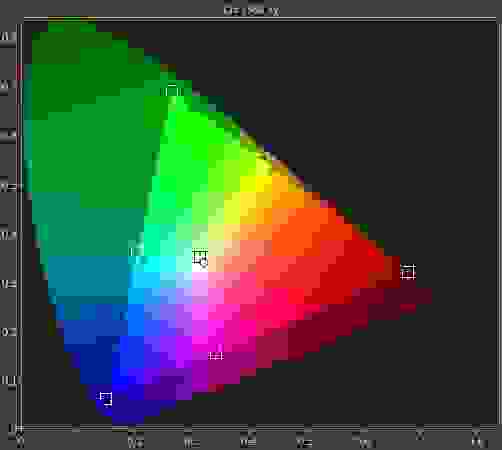Click the cyan marker left of white point
The width and height of the screenshot is (502, 450).
pos(133,251)
